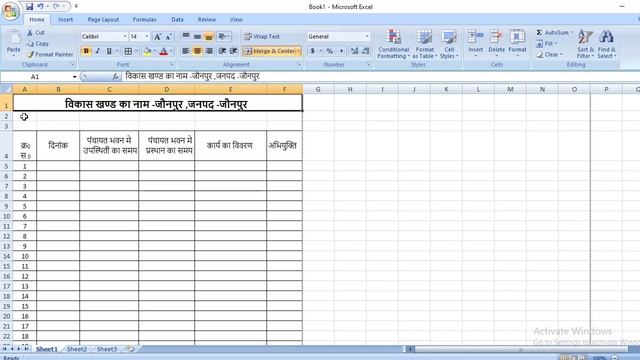This screenshot has height=360, width=640.
Task: Open the font name dropdown
Action: click(125, 37)
